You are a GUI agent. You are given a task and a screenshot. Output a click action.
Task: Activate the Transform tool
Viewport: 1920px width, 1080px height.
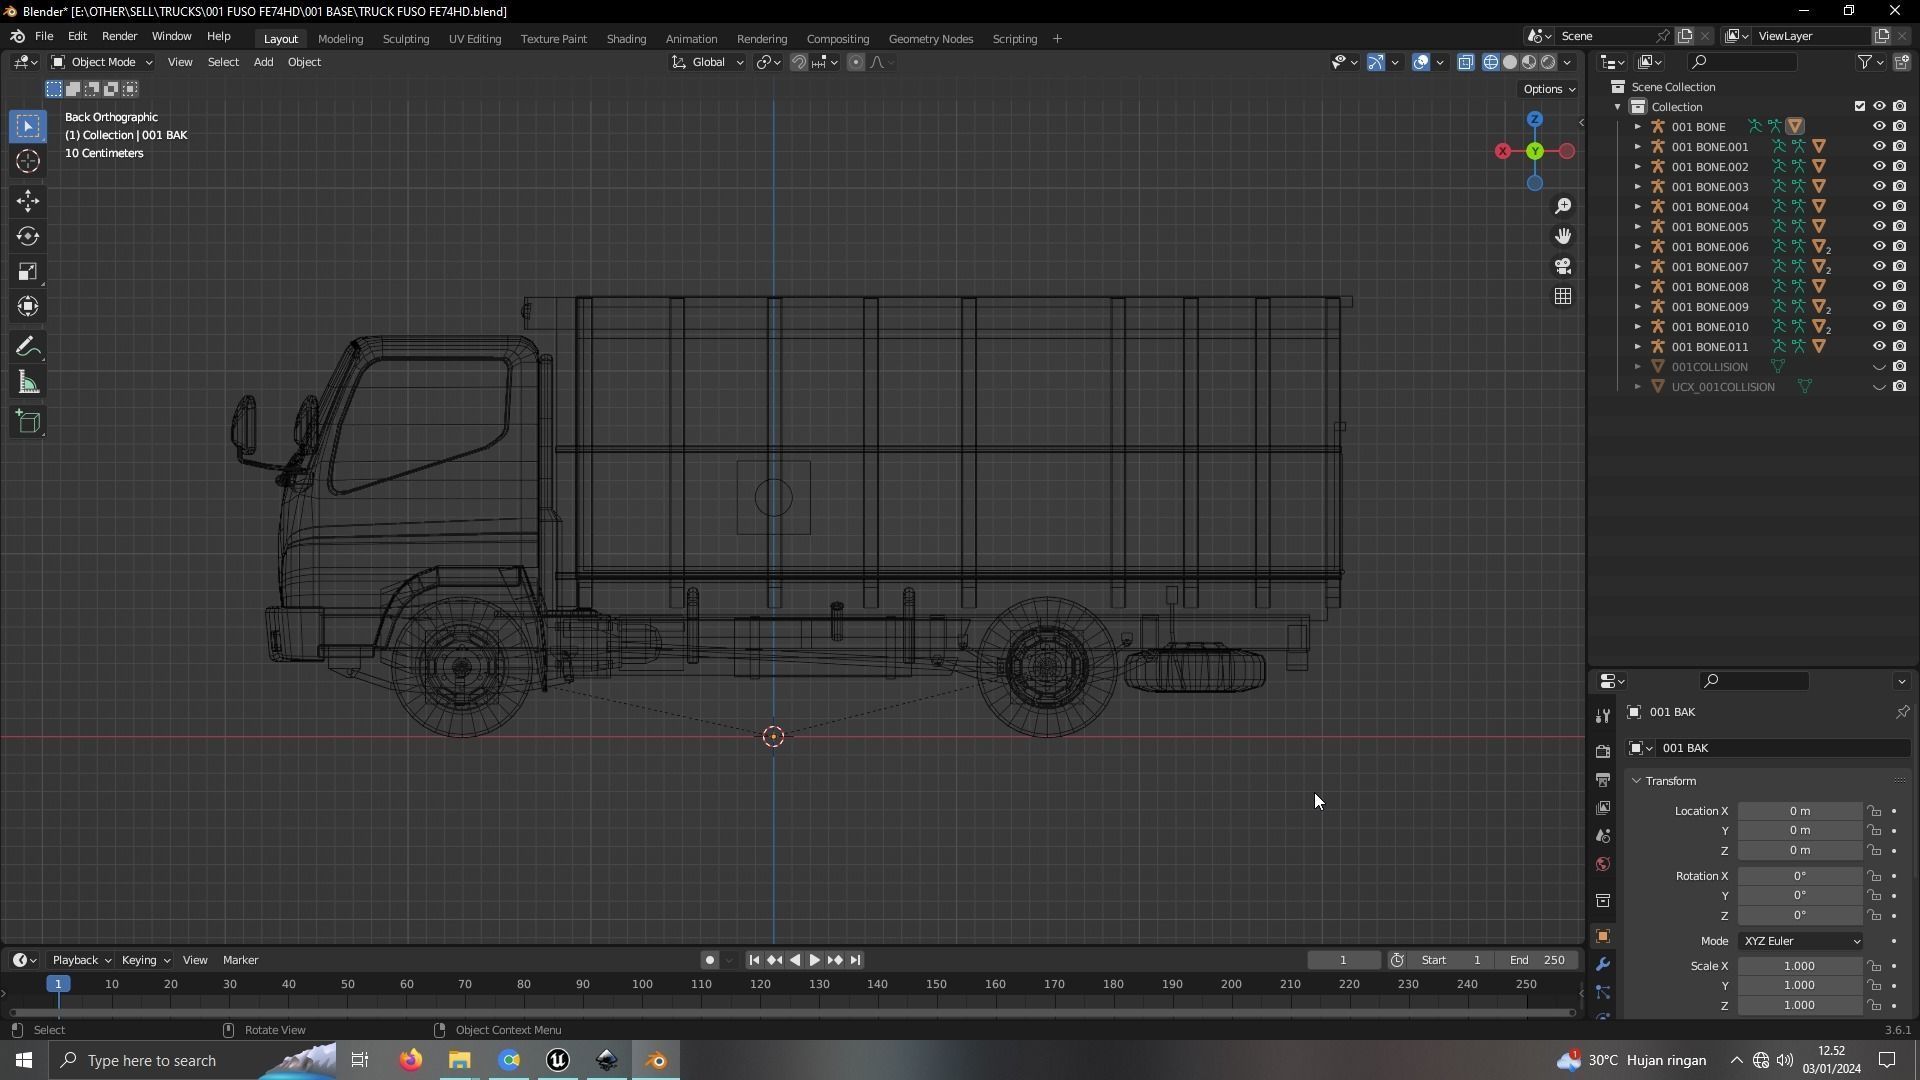point(28,306)
